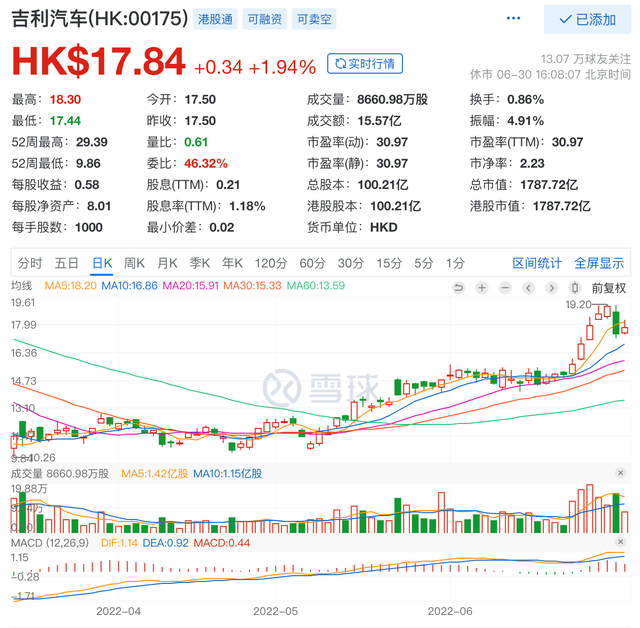Close the MACD indicator panel
640x628 pixels.
pyautogui.click(x=620, y=541)
